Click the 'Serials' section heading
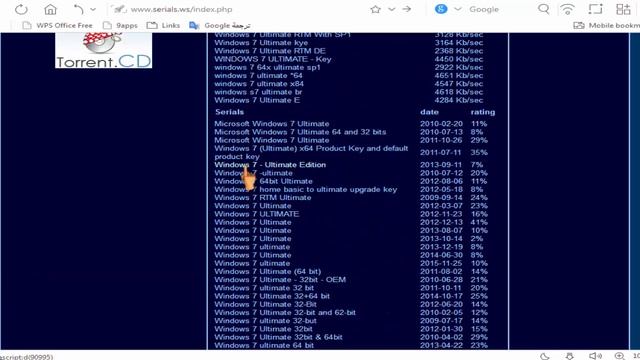640x360 pixels. 229,112
